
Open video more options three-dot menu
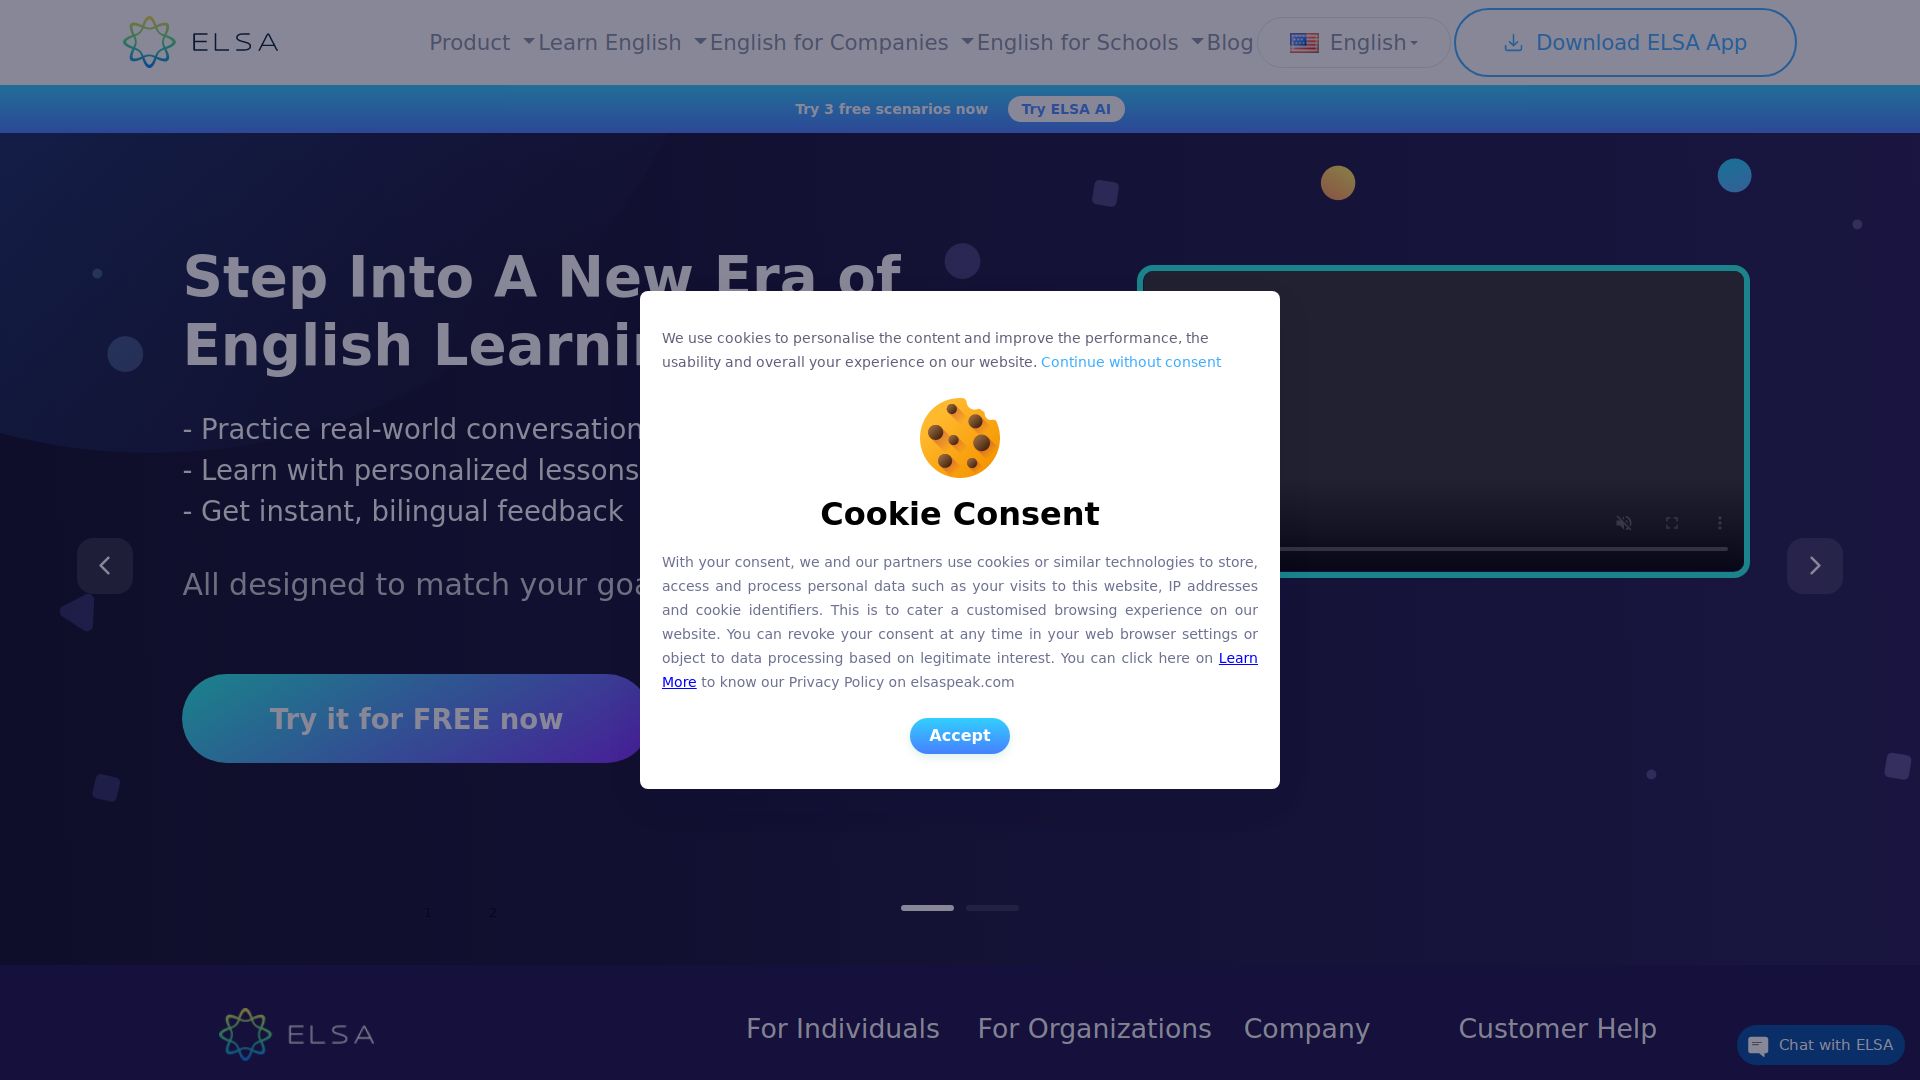pos(1720,523)
